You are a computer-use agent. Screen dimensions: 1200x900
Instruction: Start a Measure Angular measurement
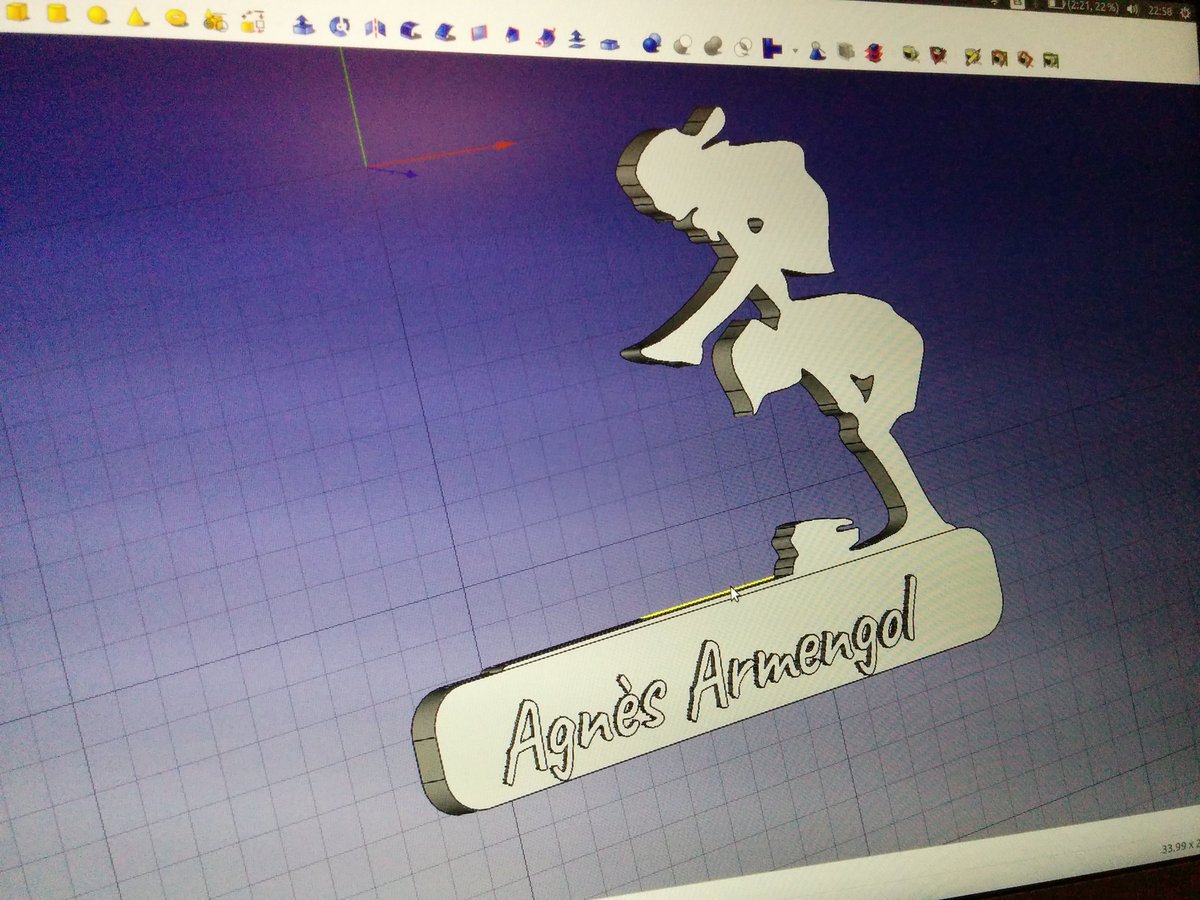coord(937,56)
